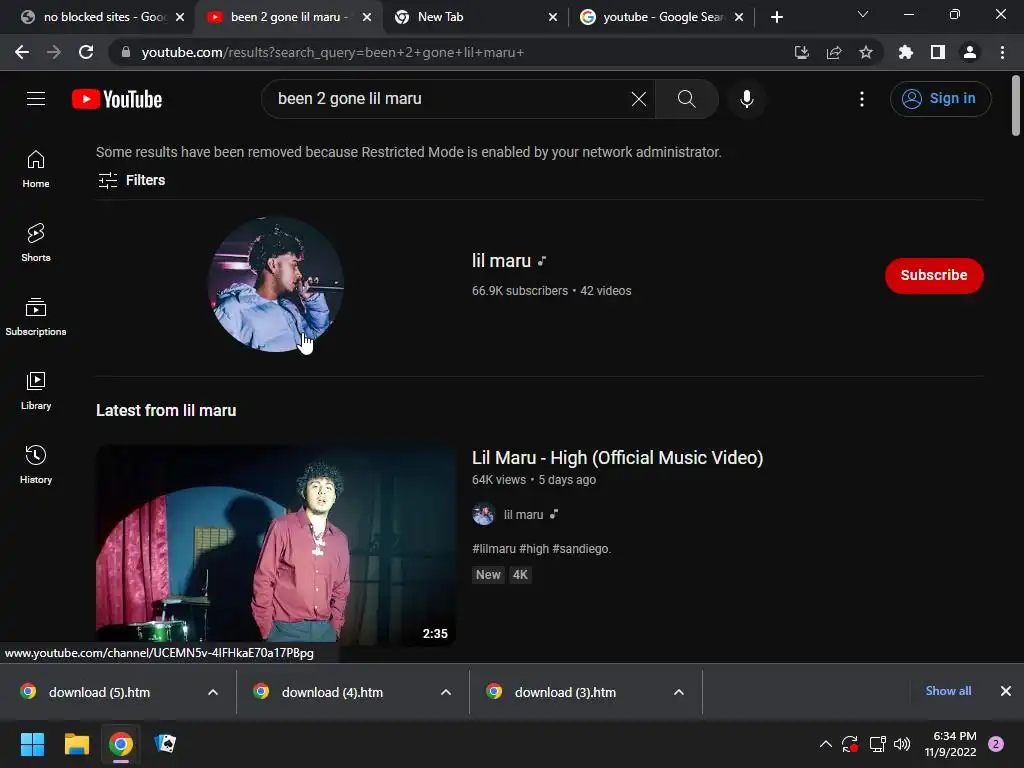Open the clock showing 6:34 PM

point(950,744)
